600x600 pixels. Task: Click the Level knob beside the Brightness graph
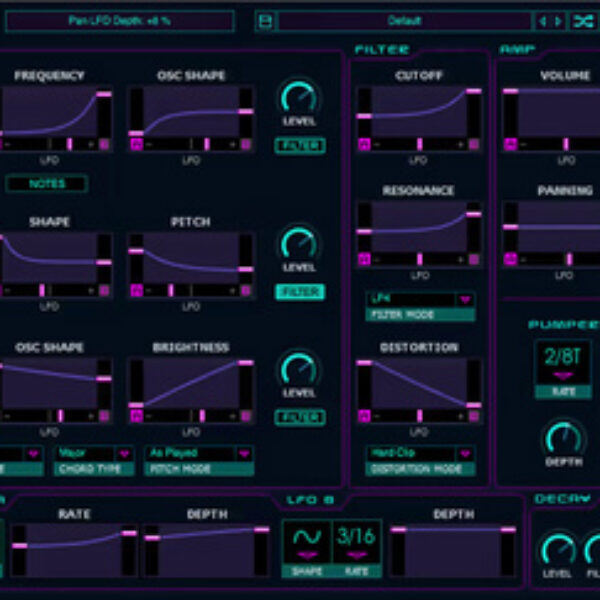tap(299, 369)
